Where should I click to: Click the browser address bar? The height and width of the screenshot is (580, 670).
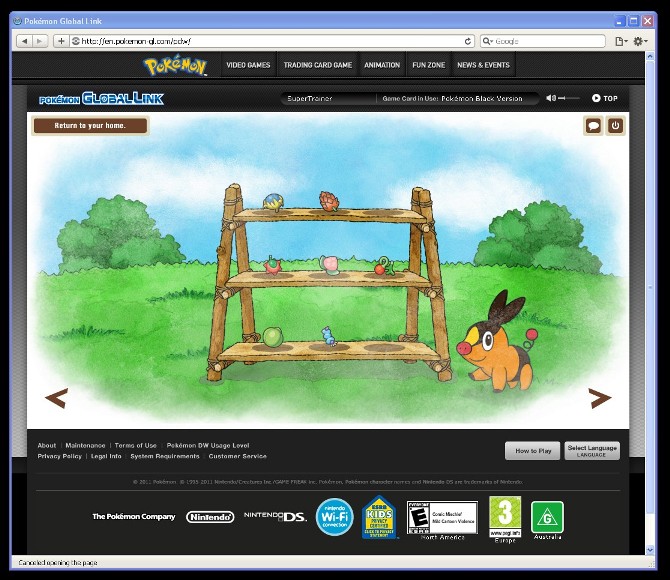pos(270,41)
